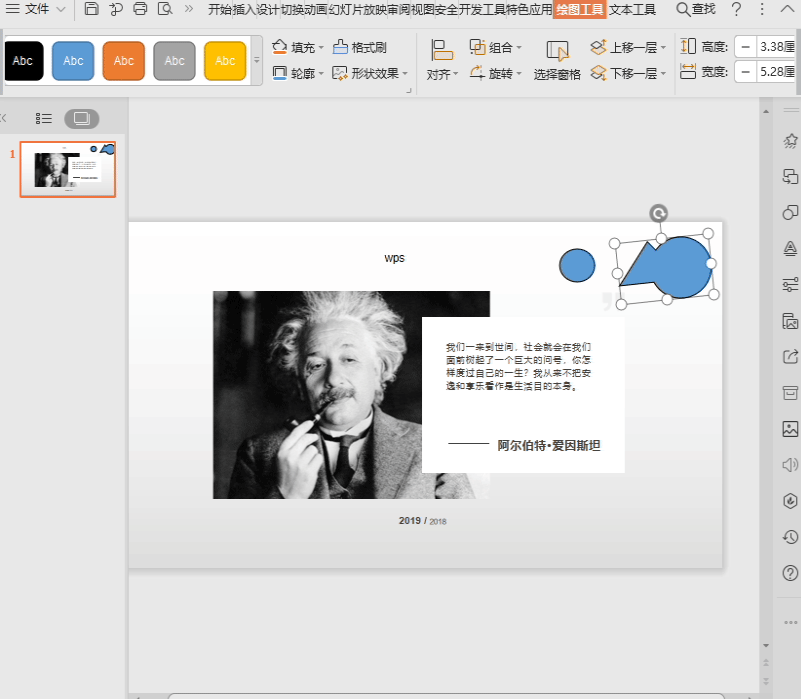Image resolution: width=801 pixels, height=699 pixels.
Task: Apply the yellow Abc shape style
Action: [x=225, y=61]
